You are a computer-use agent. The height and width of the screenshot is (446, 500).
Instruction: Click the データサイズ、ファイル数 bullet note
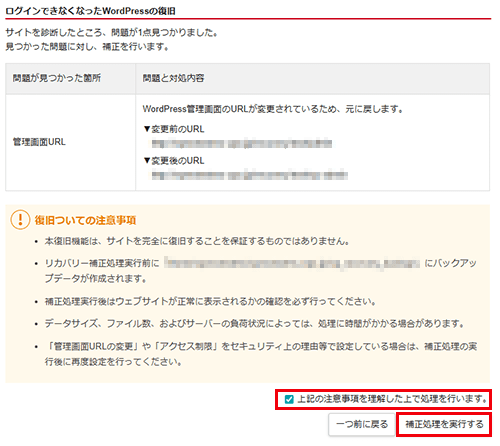pos(255,323)
